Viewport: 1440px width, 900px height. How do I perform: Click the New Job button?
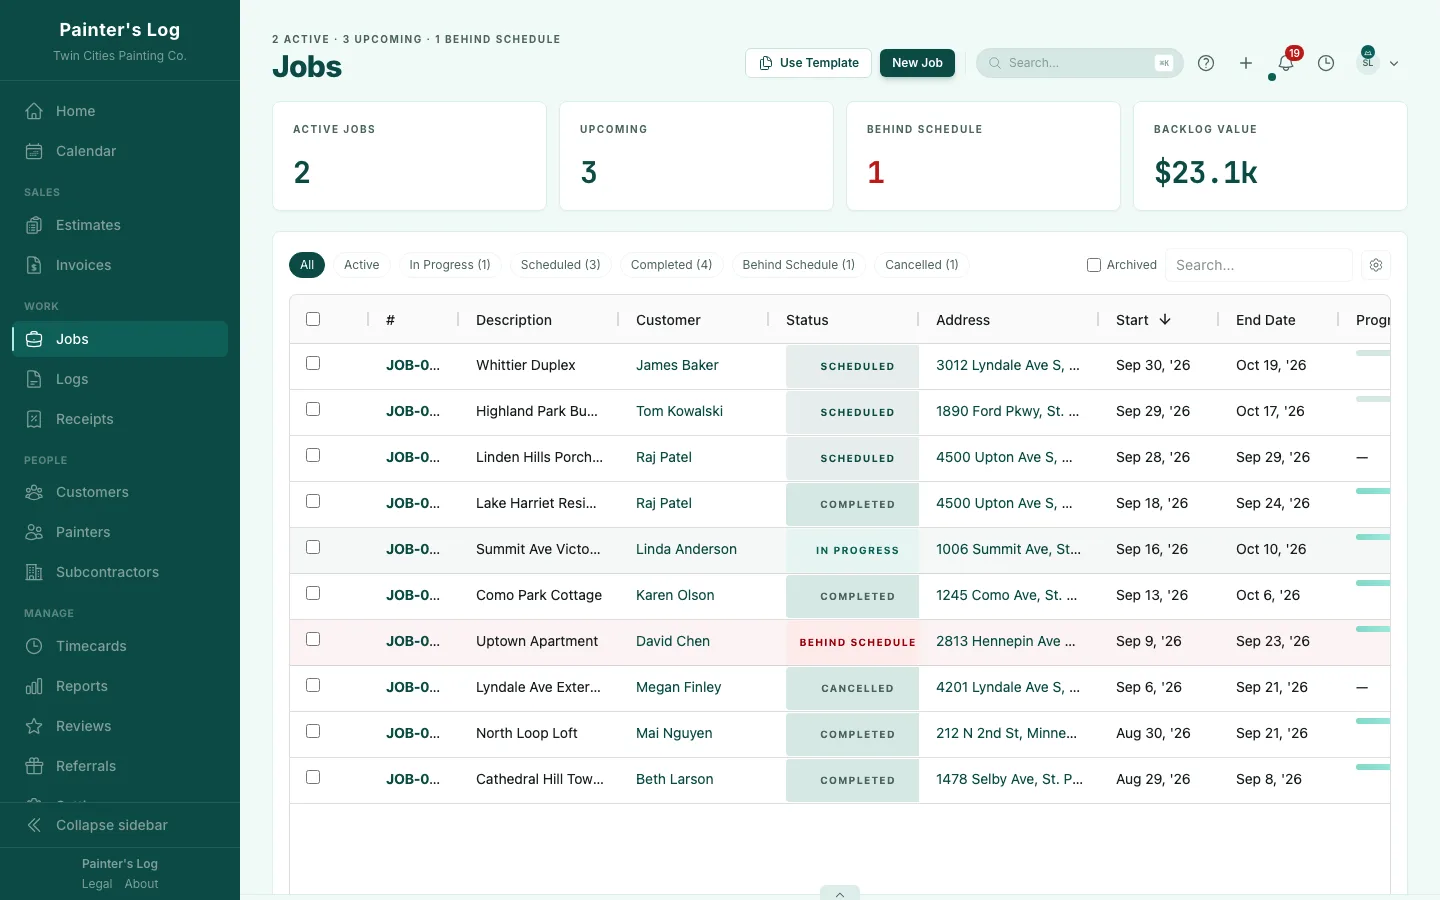(917, 63)
